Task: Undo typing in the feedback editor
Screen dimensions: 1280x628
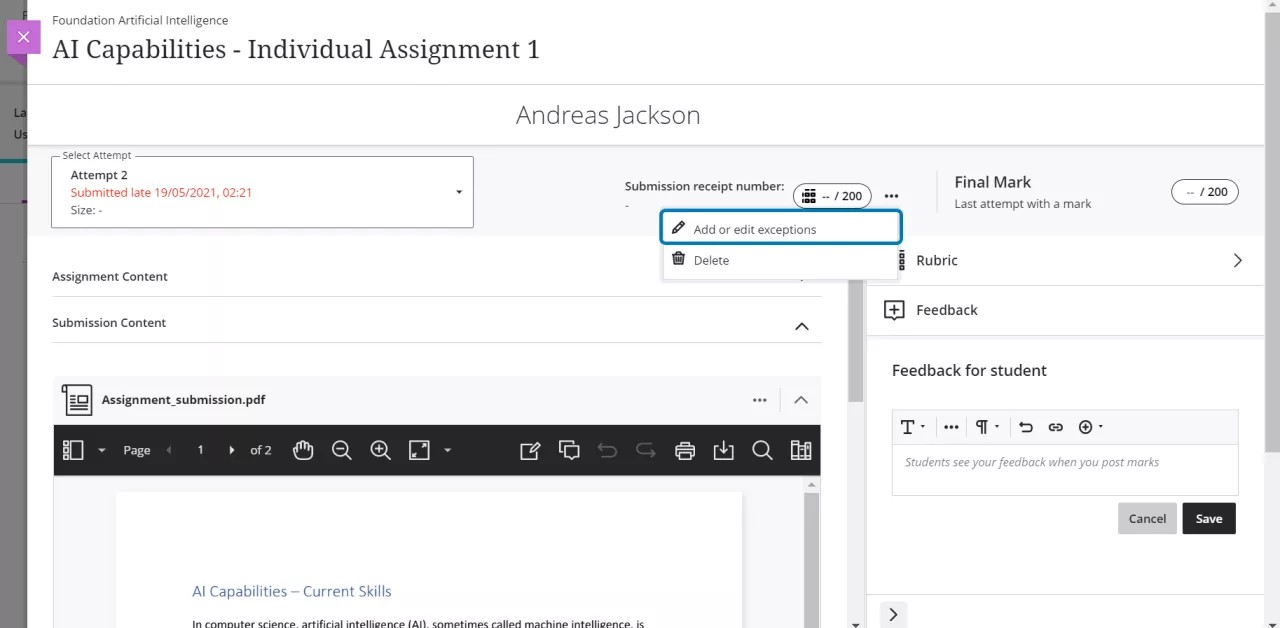Action: (x=1025, y=427)
